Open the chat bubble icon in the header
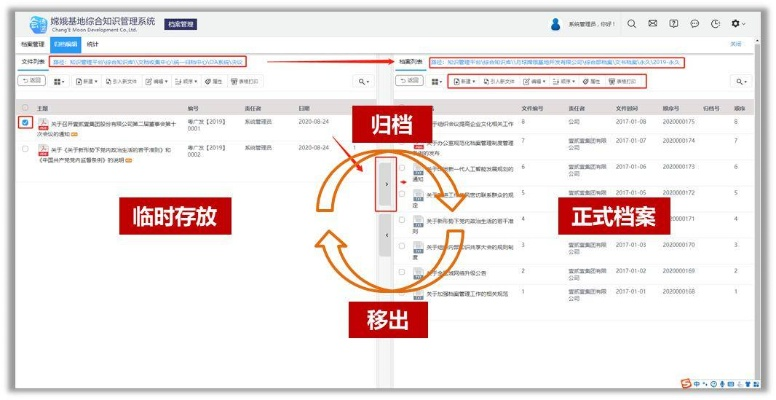 [694, 24]
